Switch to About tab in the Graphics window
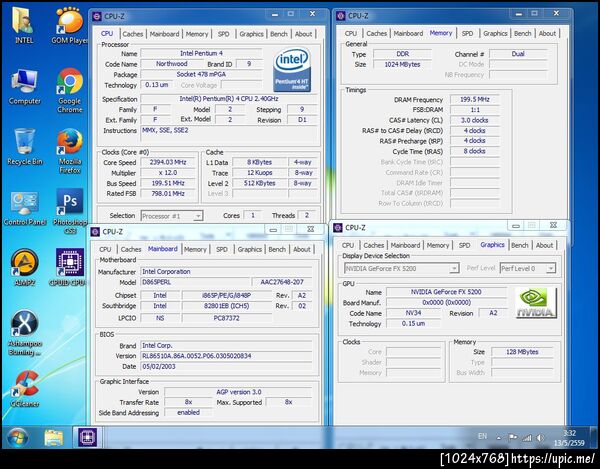 click(544, 245)
